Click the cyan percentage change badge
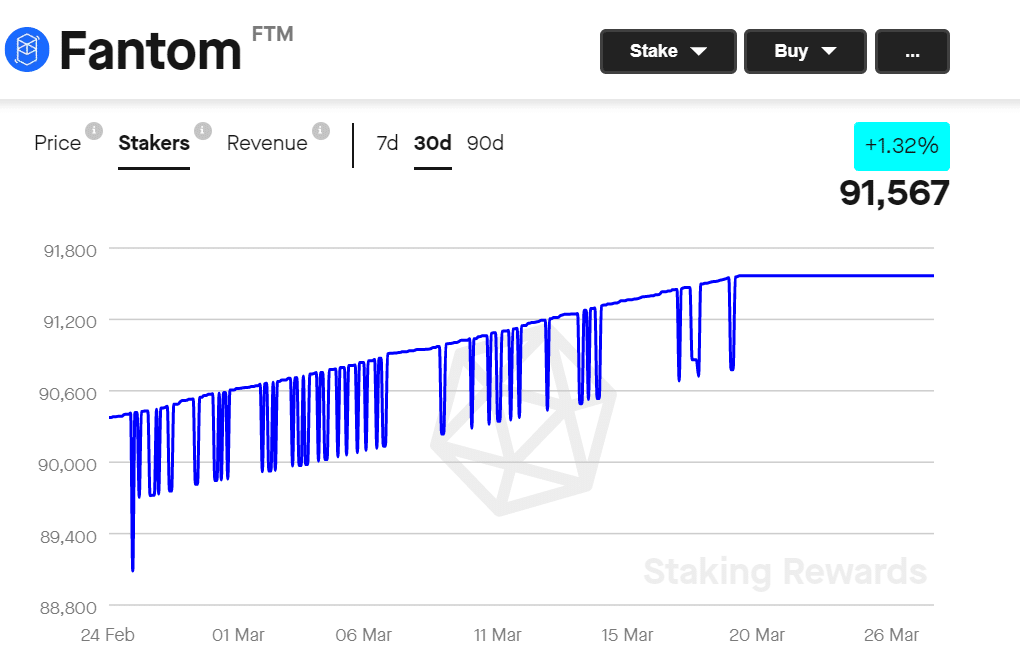The height and width of the screenshot is (652, 1020). point(901,146)
